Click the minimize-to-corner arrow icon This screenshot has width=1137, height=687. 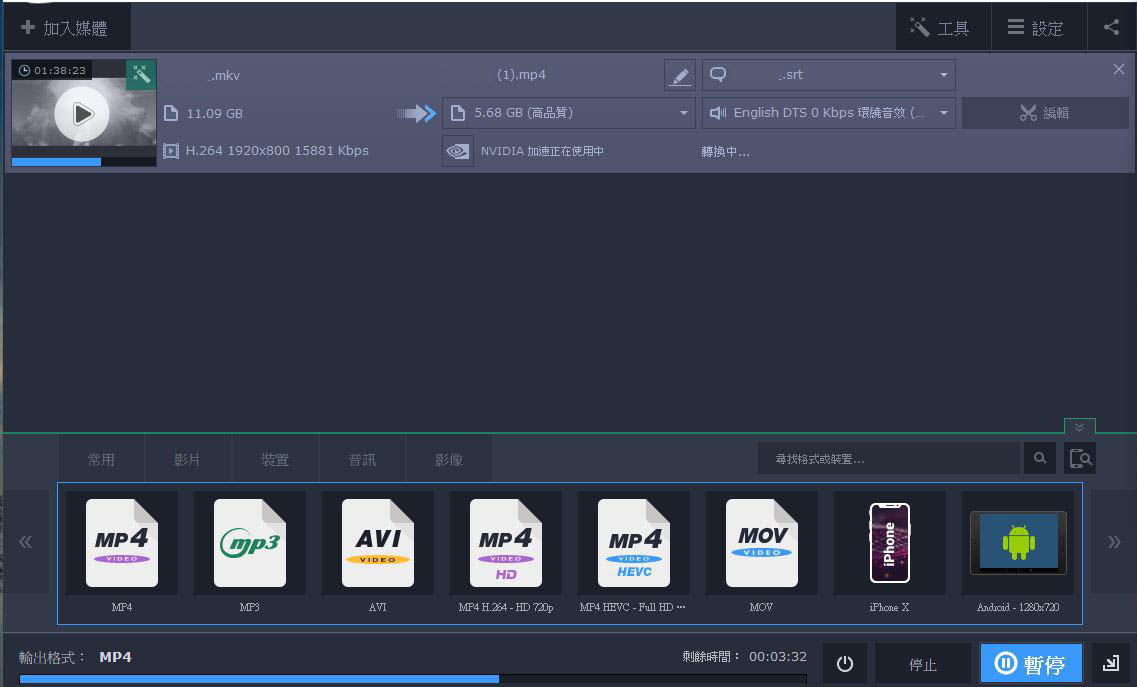tap(1111, 663)
